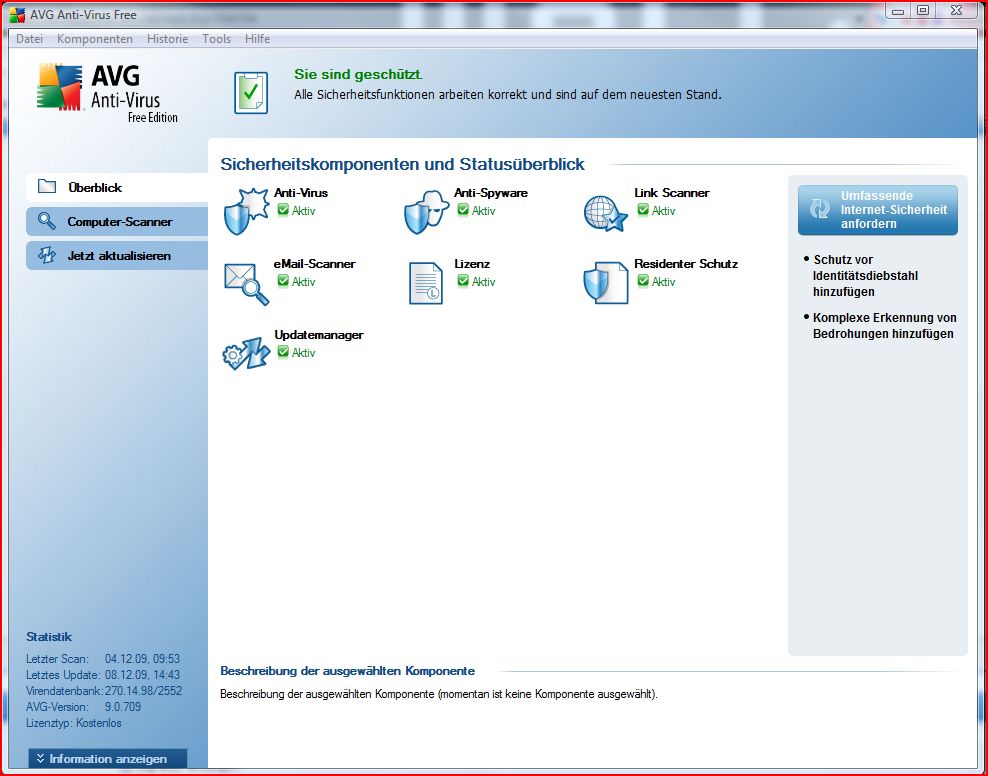Screen dimensions: 988x776
Task: Click the Link Scanner Aktiv green checkmark
Action: (643, 210)
